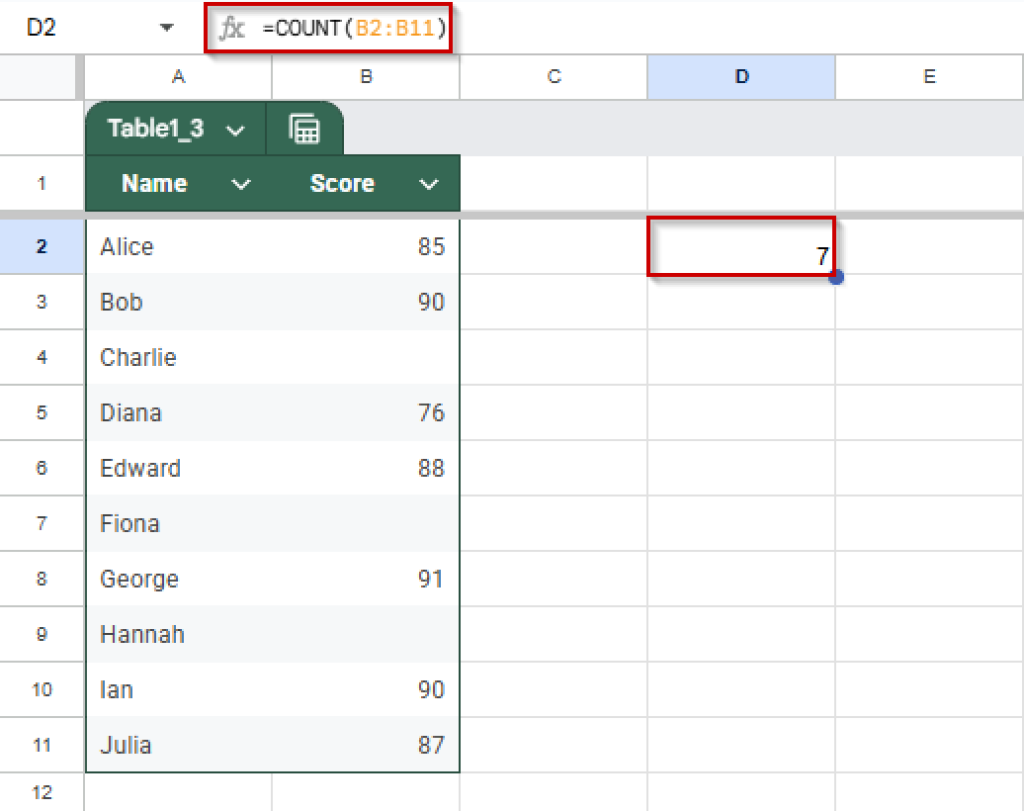Image resolution: width=1024 pixels, height=811 pixels.
Task: Open the Score column filter menu
Action: pyautogui.click(x=428, y=183)
